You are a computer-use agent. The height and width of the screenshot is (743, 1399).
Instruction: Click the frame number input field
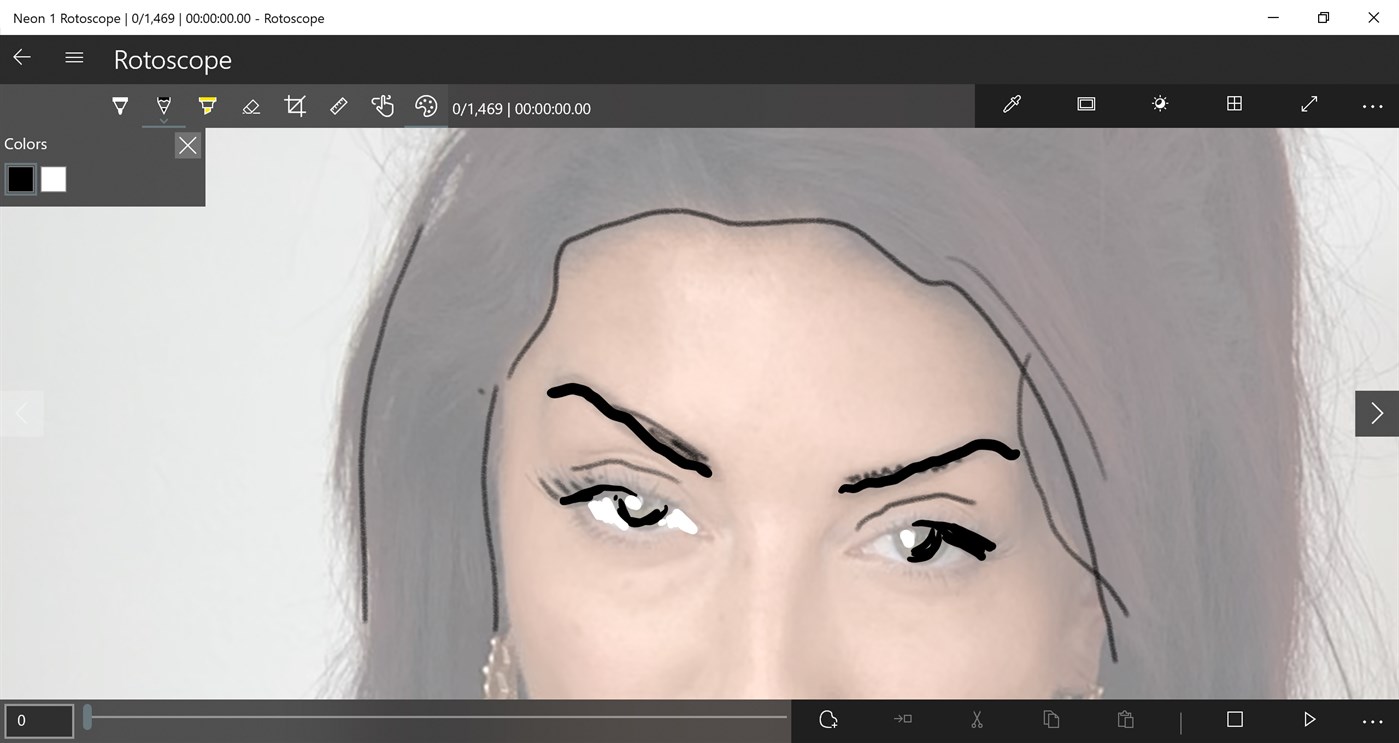pos(40,720)
